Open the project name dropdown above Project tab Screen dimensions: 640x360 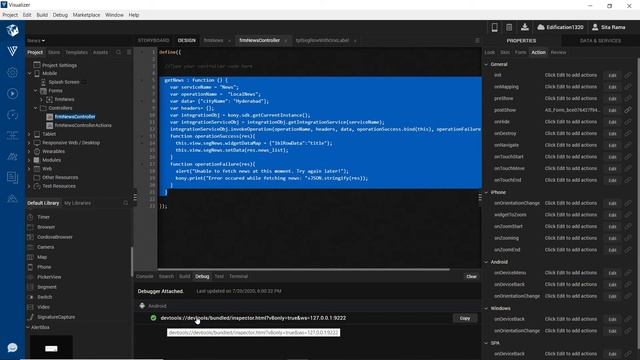(x=36, y=40)
